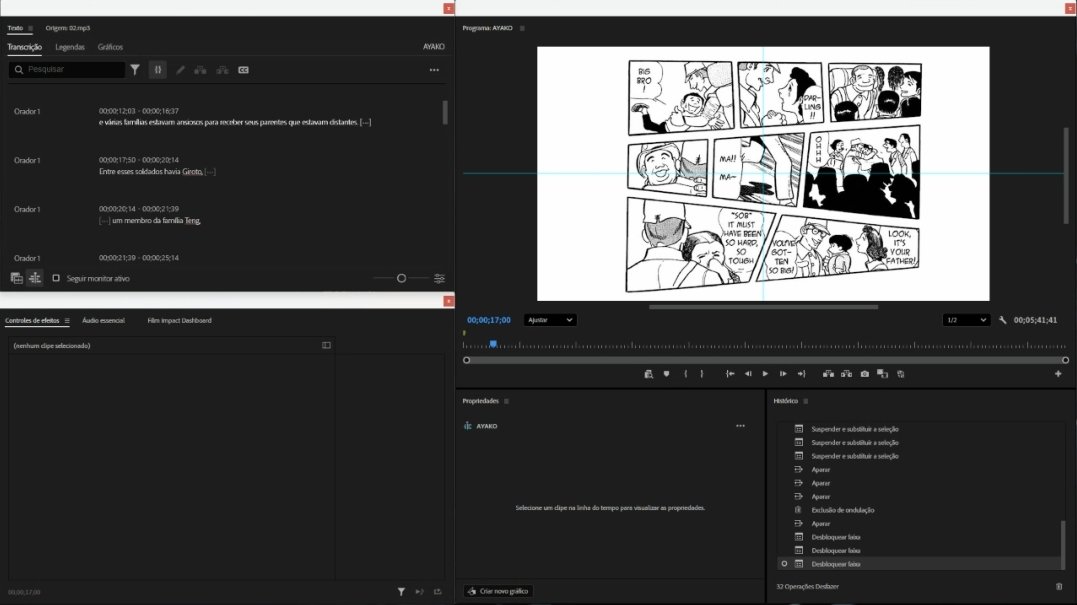Step back one frame

click(x=748, y=374)
